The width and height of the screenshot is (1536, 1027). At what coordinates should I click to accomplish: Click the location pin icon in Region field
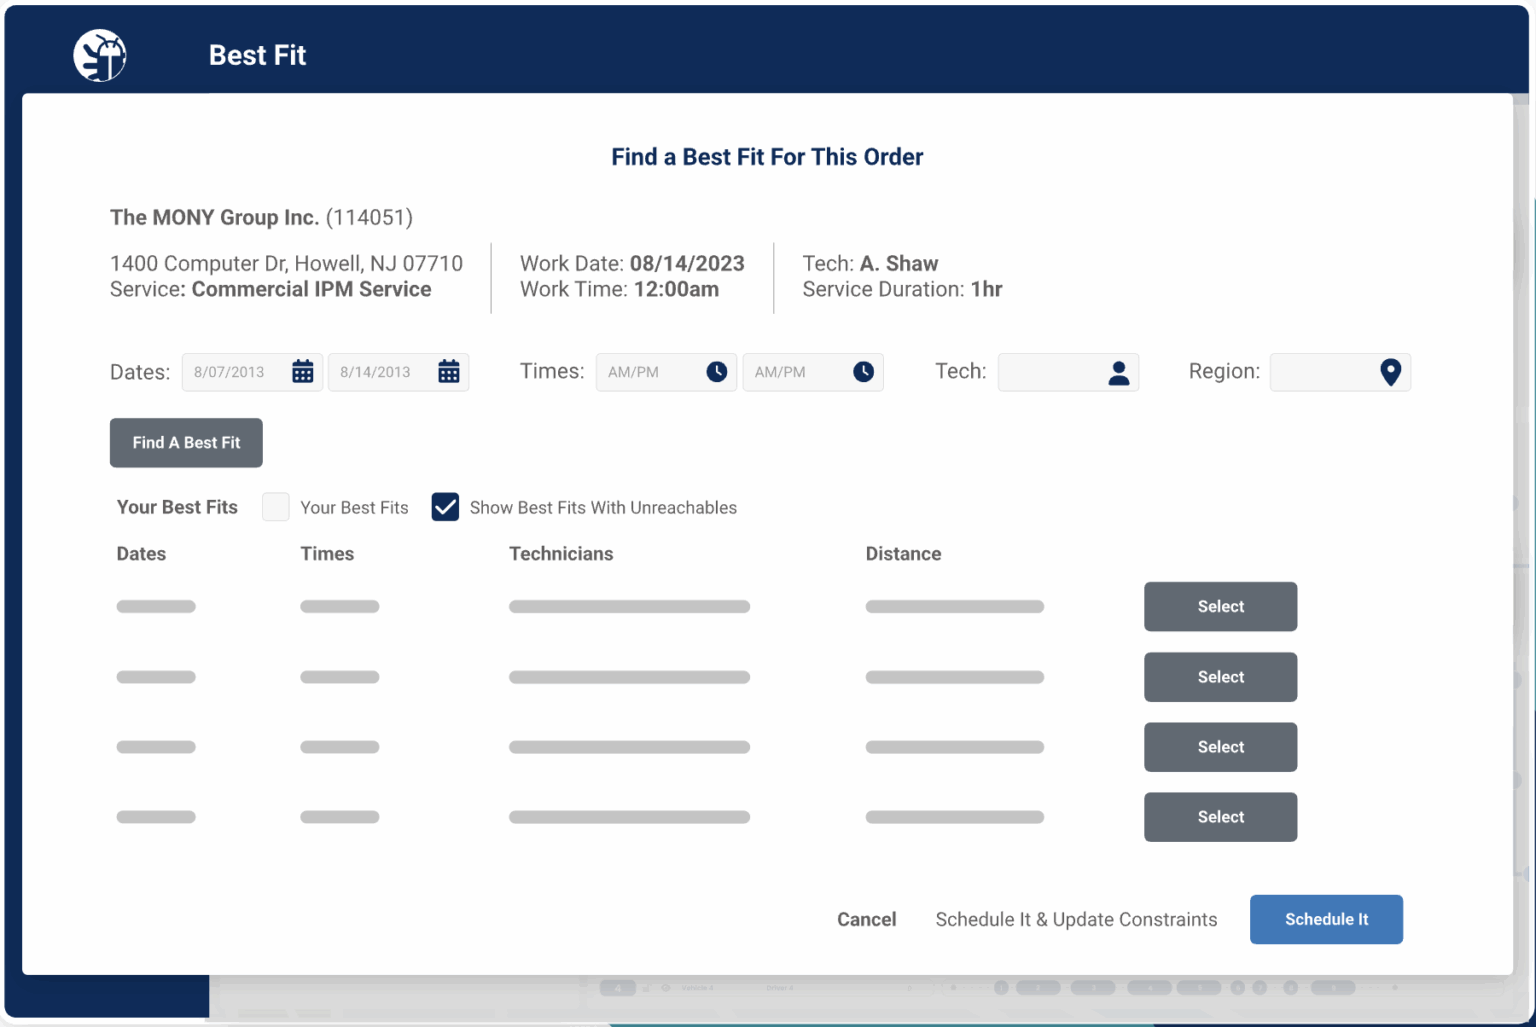1390,371
